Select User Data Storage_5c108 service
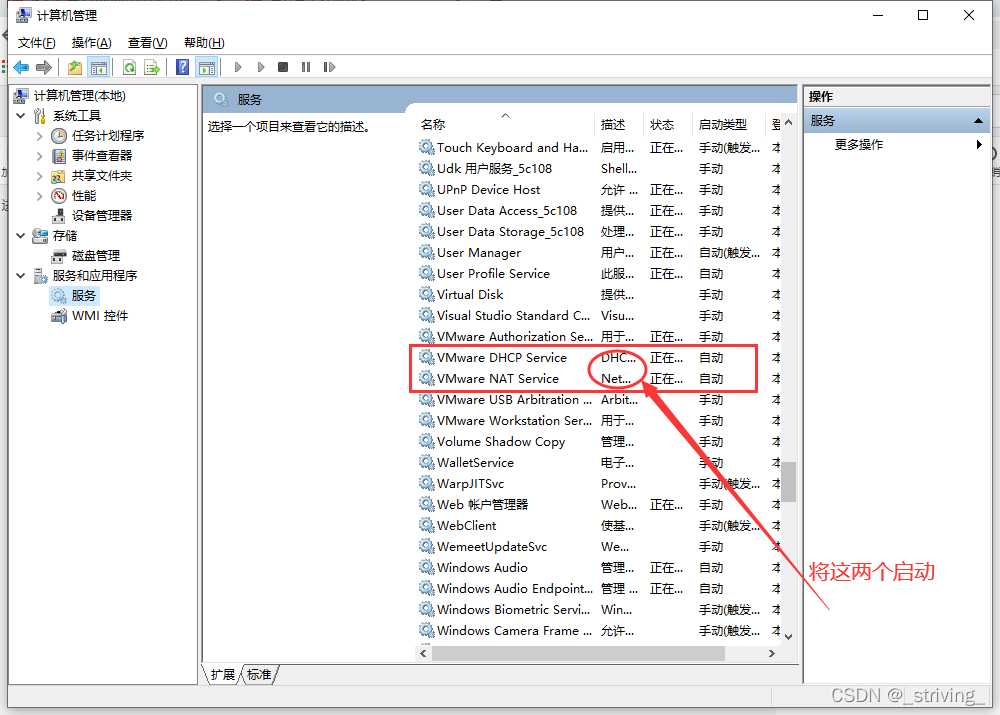This screenshot has width=1000, height=715. click(x=599, y=232)
